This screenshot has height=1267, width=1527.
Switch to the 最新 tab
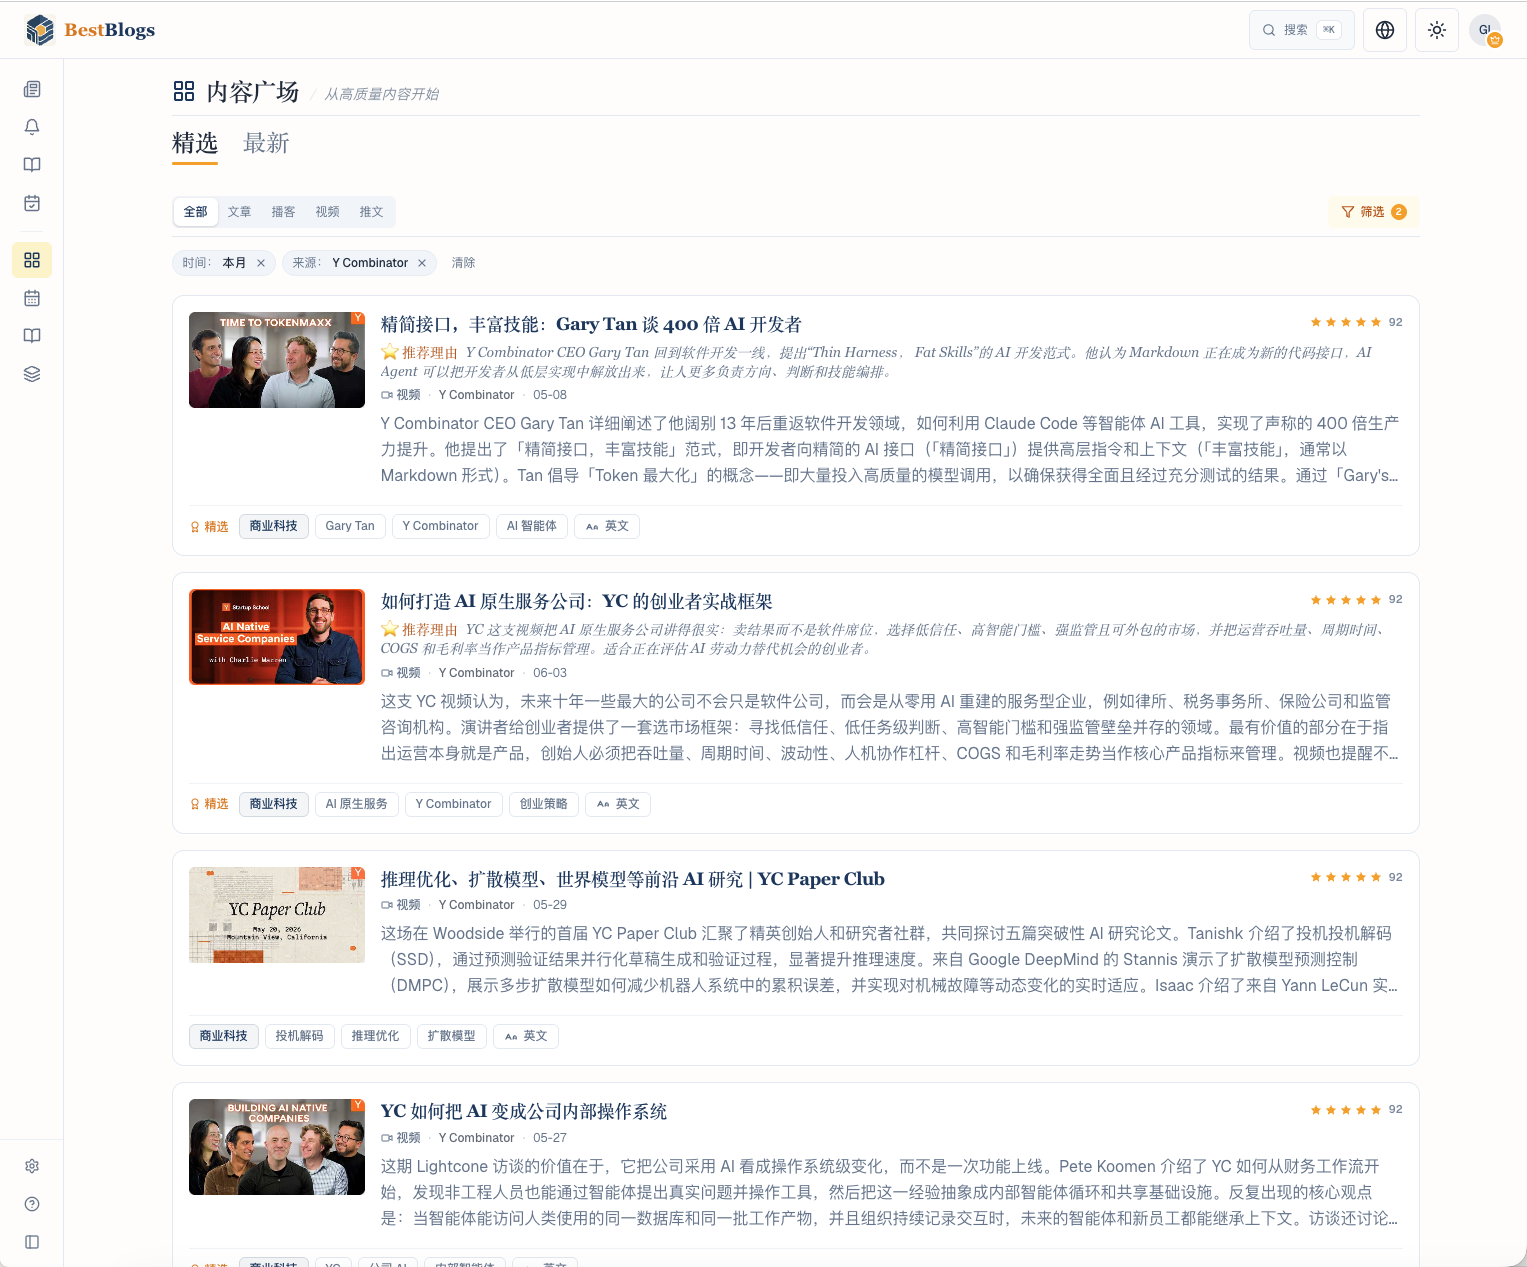point(266,143)
